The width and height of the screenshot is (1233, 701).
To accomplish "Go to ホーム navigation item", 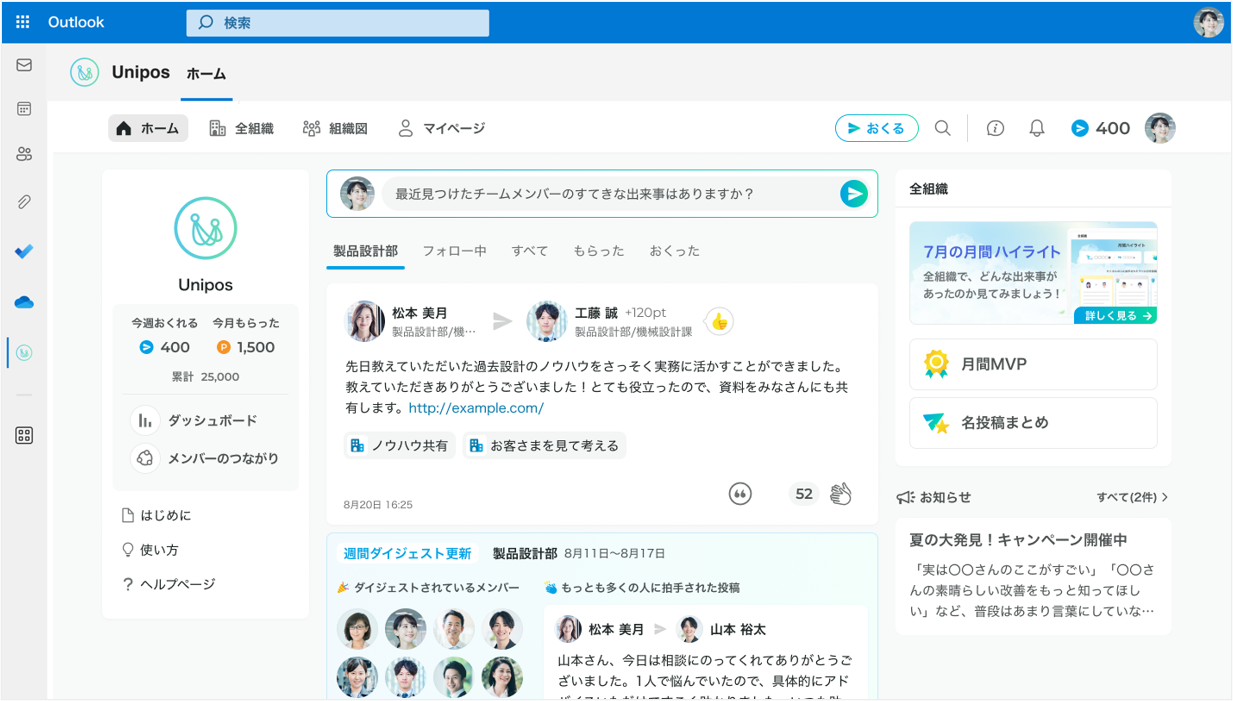I will (148, 128).
